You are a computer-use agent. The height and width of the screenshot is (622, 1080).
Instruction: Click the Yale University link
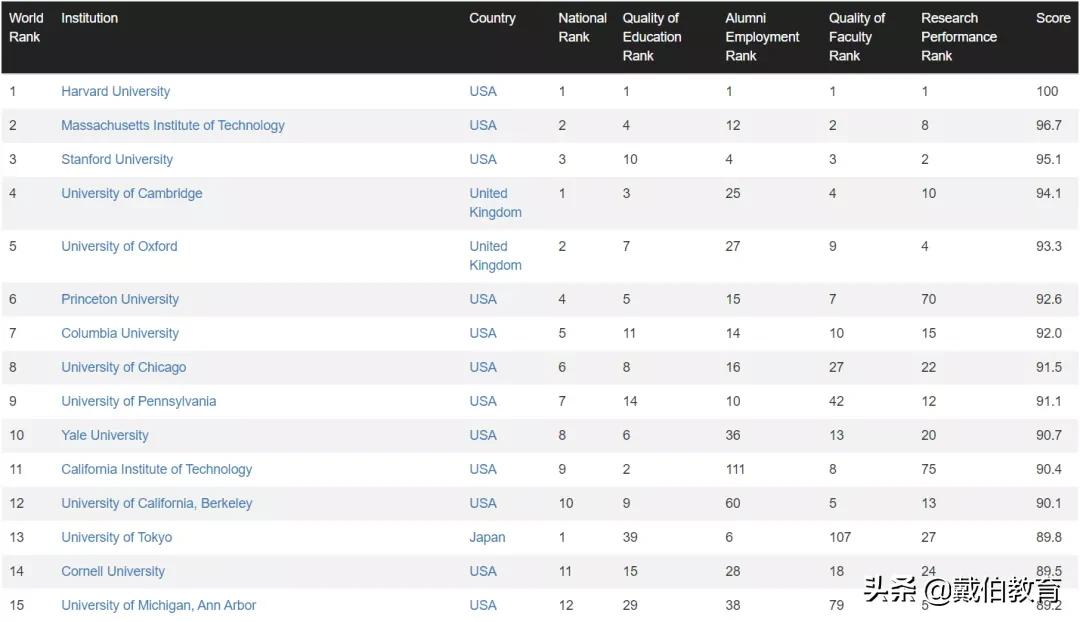click(104, 435)
